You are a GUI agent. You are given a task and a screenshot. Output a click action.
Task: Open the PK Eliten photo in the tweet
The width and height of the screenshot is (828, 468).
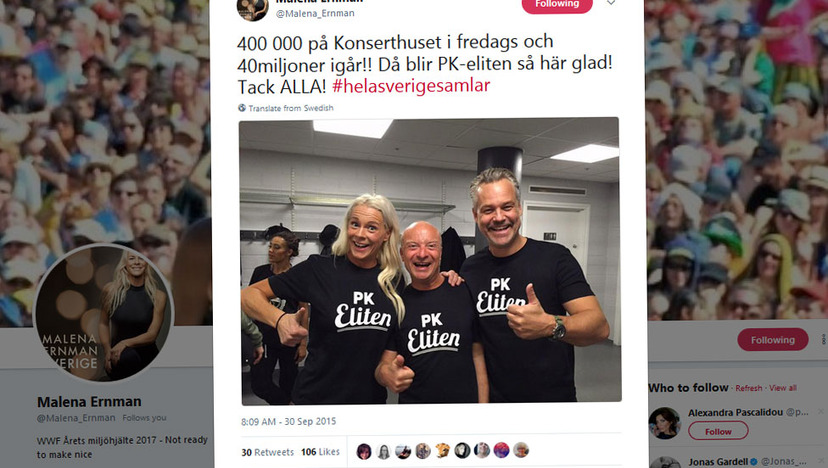pyautogui.click(x=430, y=261)
